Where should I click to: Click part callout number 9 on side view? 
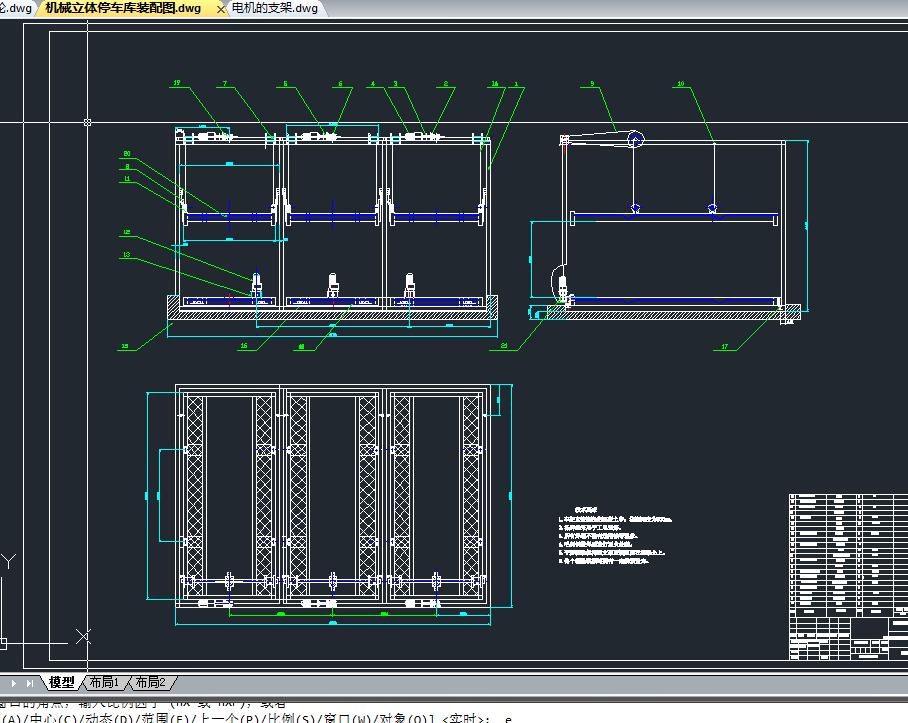click(592, 83)
